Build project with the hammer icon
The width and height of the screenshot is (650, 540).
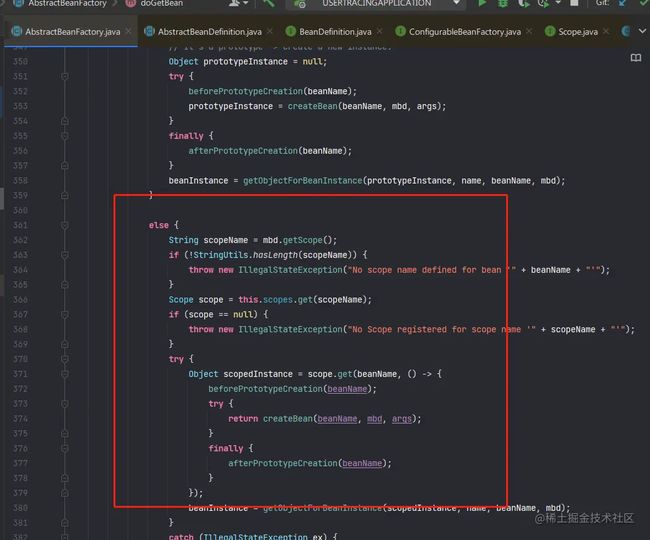[x=269, y=3]
